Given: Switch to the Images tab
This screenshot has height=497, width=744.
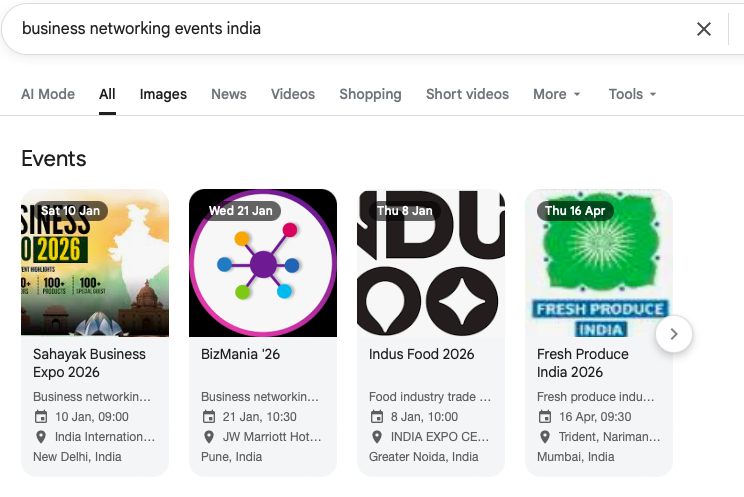Looking at the screenshot, I should [x=163, y=94].
